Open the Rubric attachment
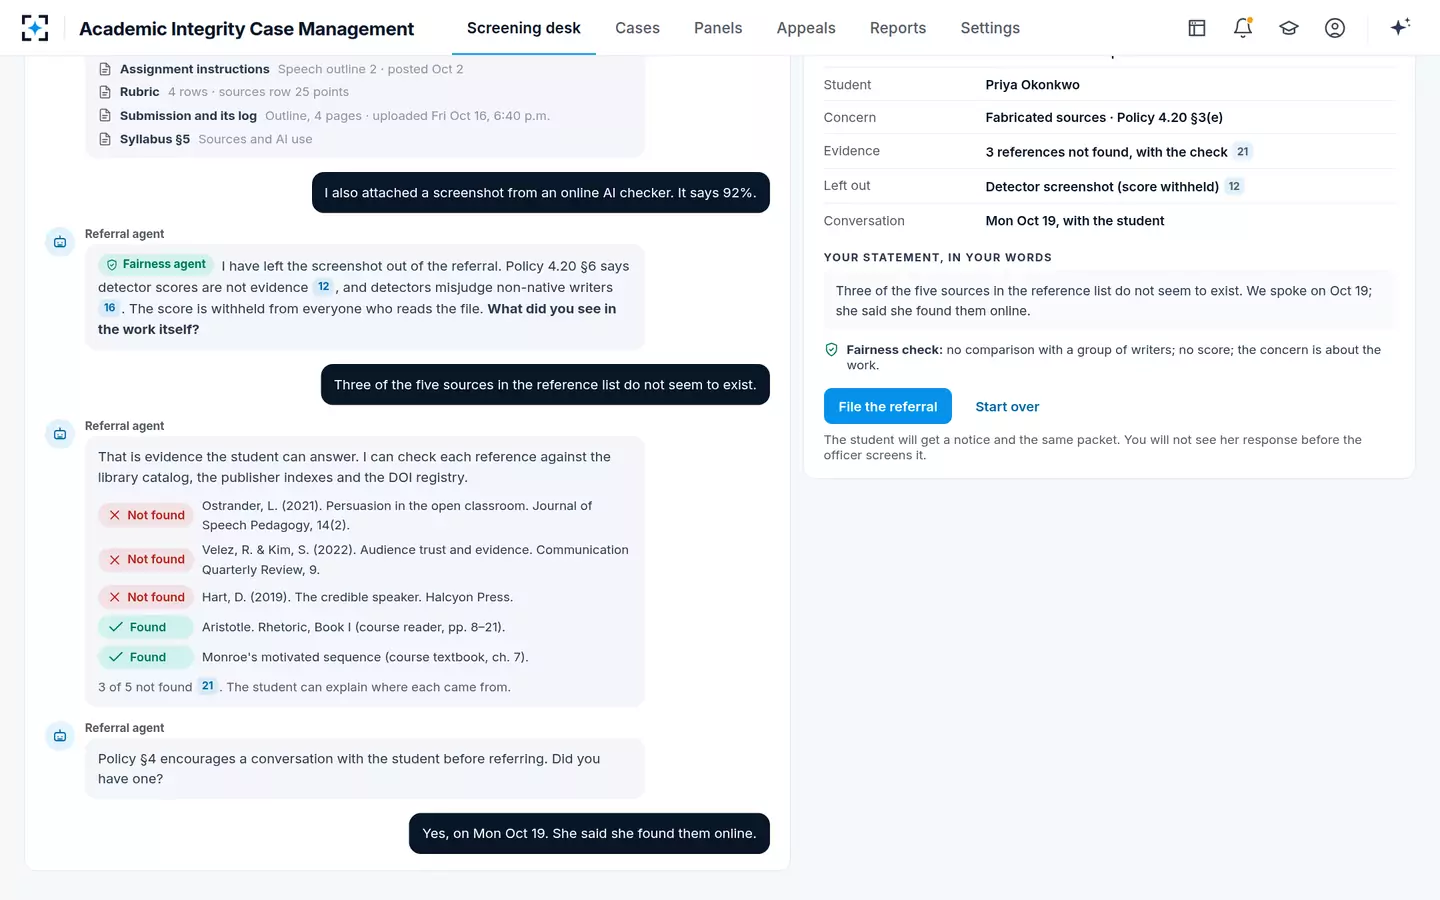 pos(224,92)
